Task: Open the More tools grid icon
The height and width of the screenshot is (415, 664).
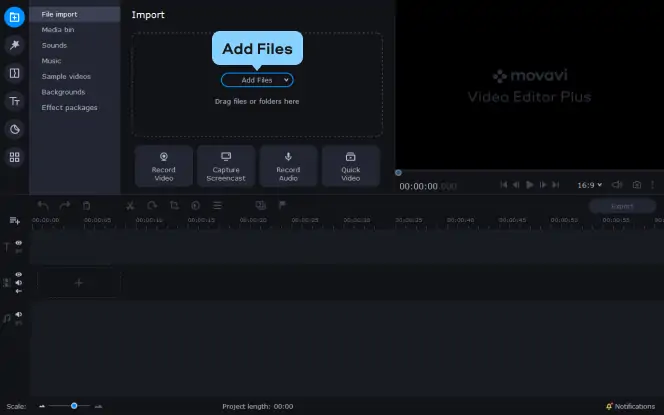Action: point(14,157)
